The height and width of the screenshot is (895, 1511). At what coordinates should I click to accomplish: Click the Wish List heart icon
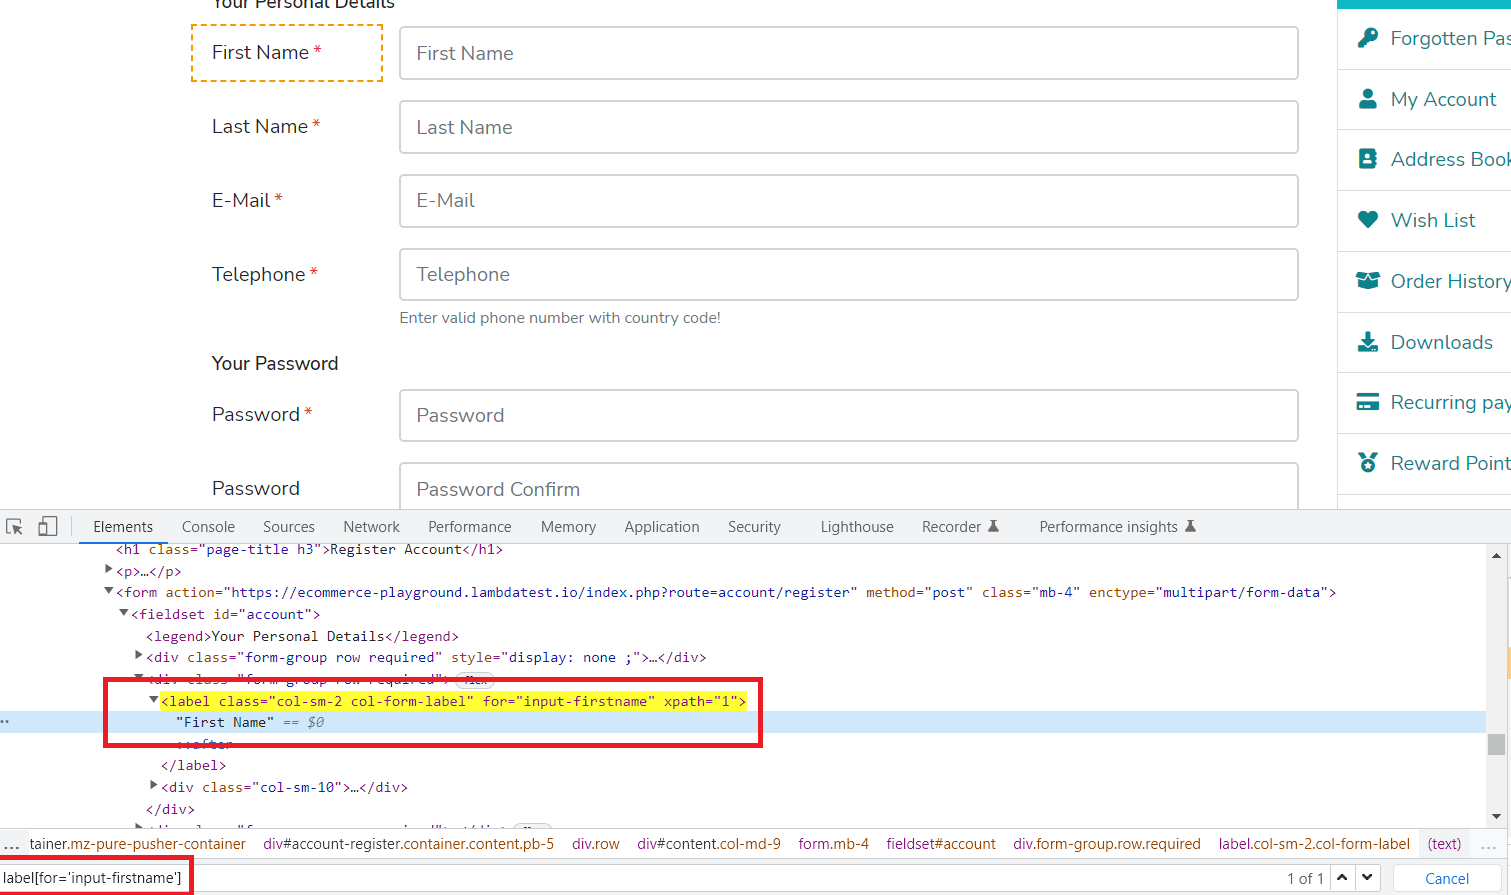point(1368,219)
